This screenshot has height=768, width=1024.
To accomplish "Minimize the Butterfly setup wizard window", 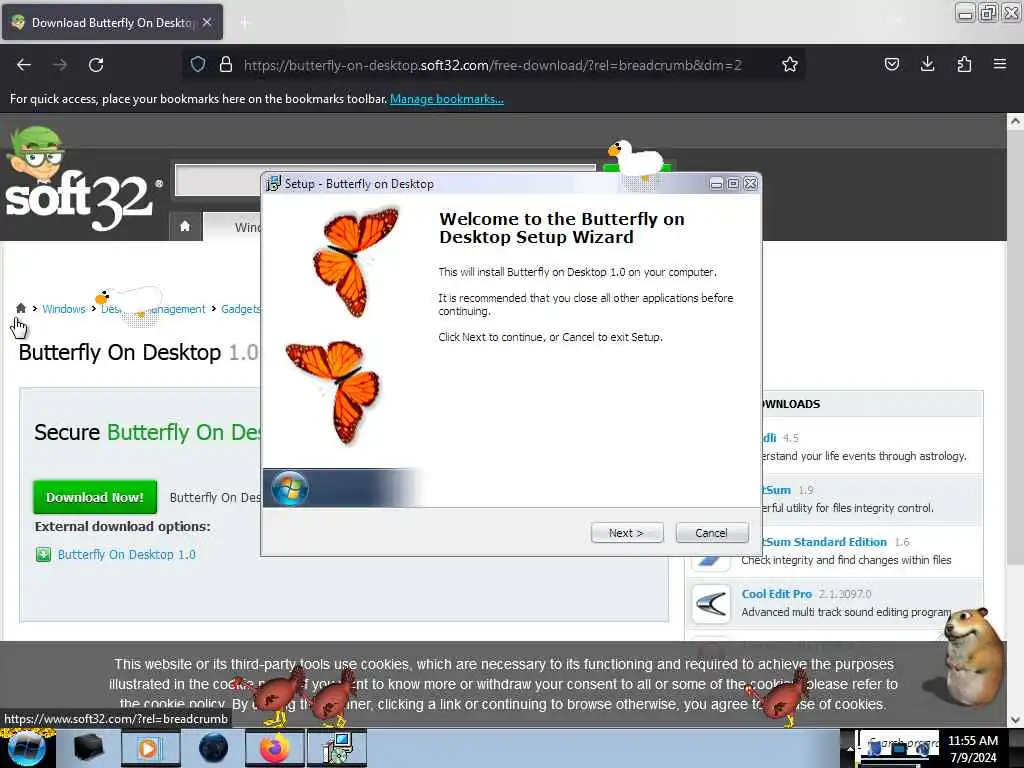I will click(716, 184).
